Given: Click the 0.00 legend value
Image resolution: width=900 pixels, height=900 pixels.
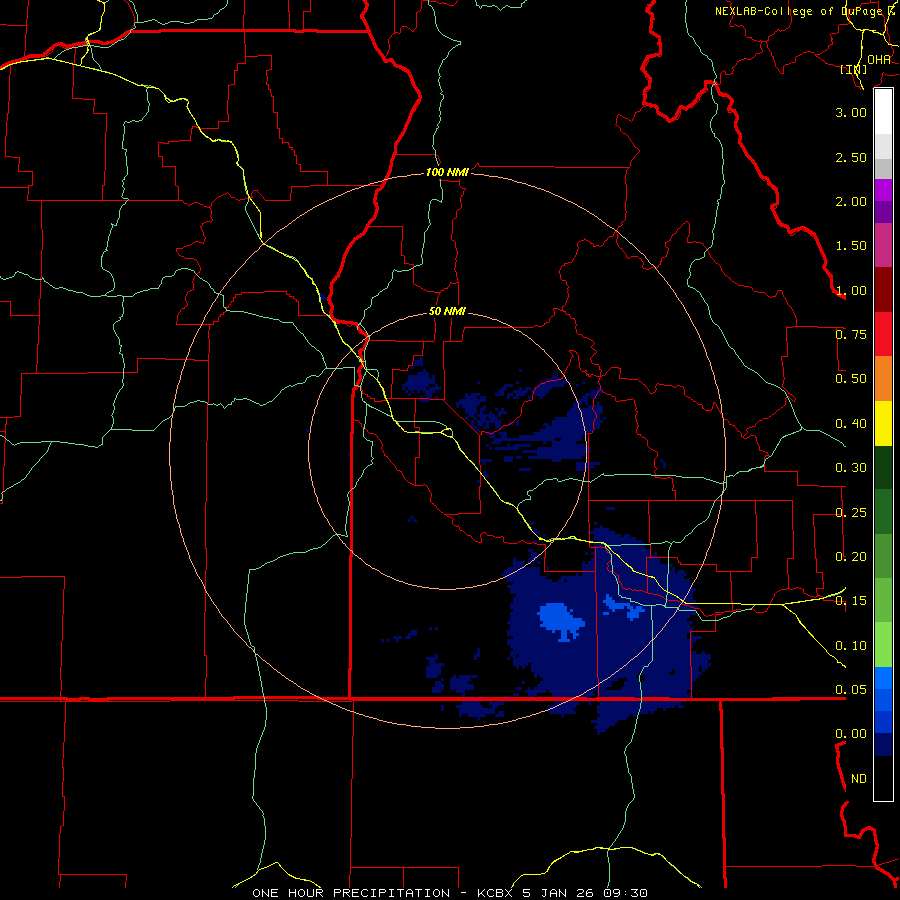Looking at the screenshot, I should (x=851, y=734).
